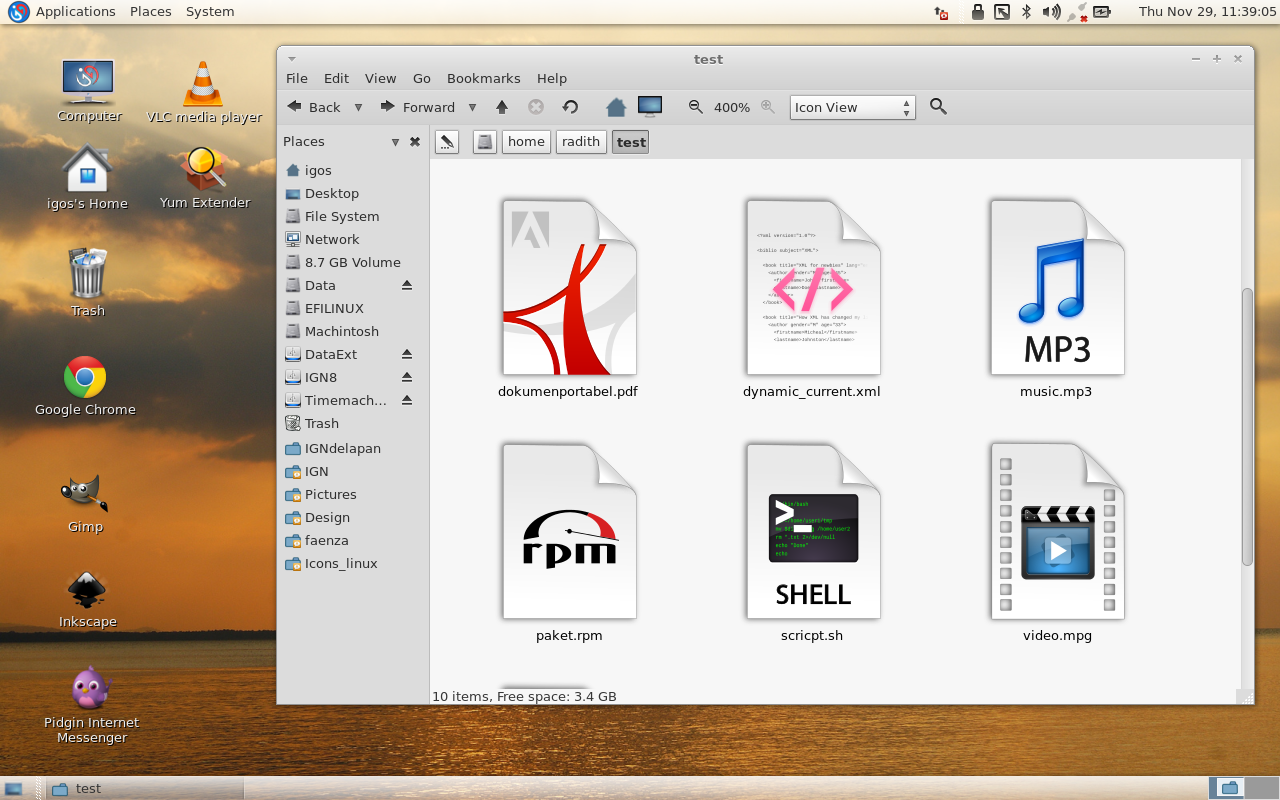The width and height of the screenshot is (1280, 800).
Task: Zoom in the icon view
Action: 768,106
